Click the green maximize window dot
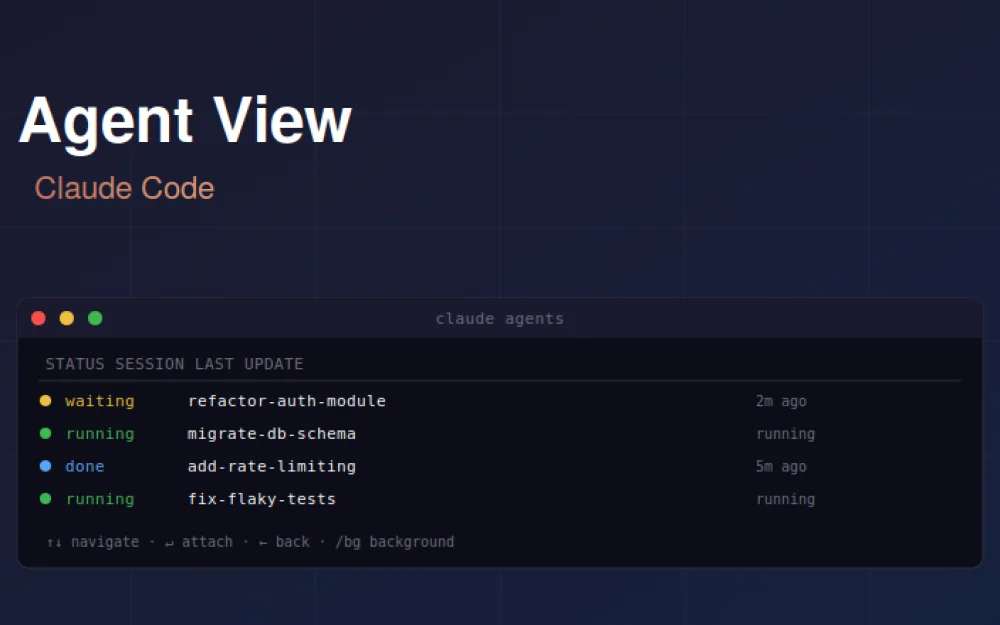Screen dimensions: 1000x625 (x=95, y=318)
